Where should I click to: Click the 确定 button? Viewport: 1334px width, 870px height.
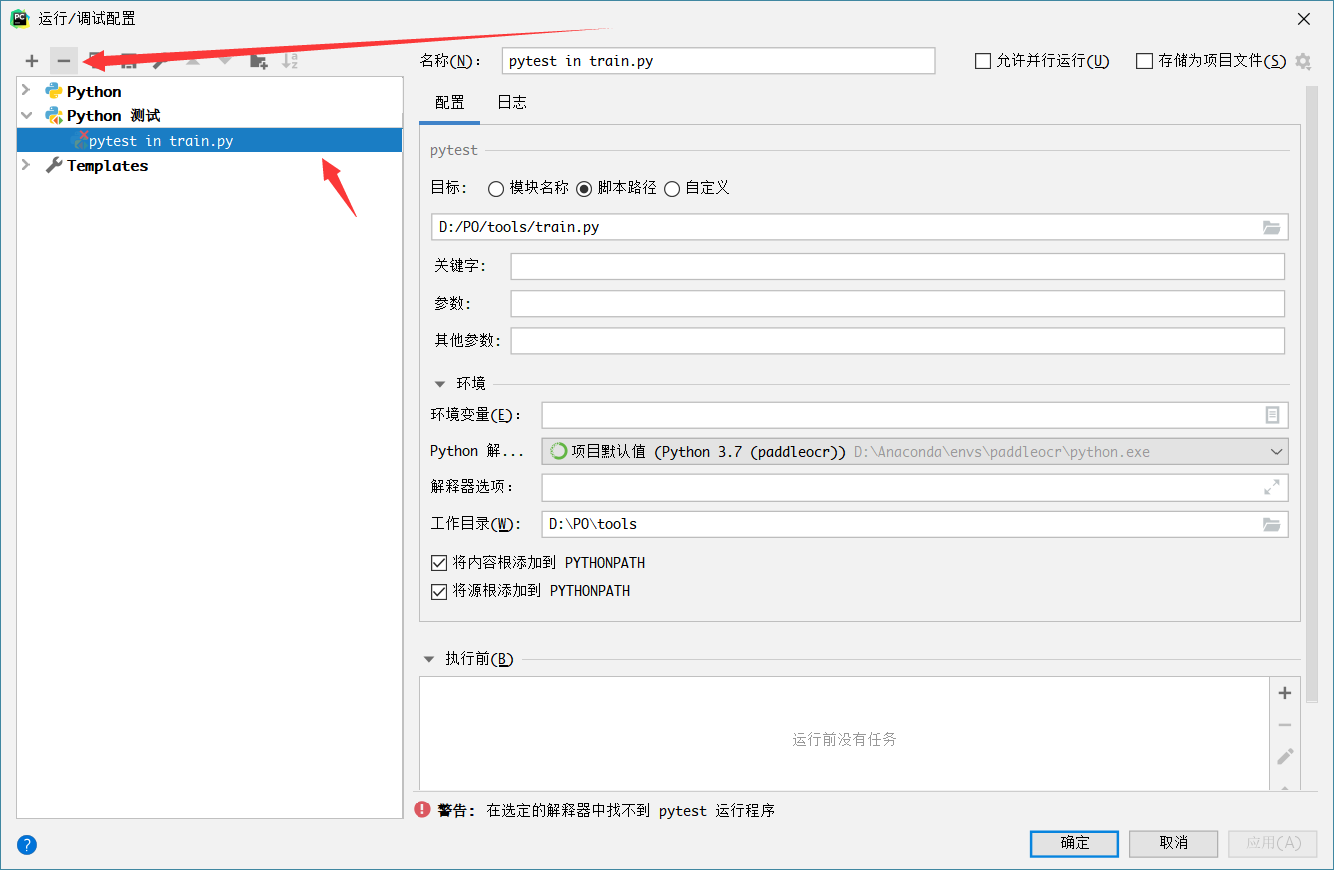tap(1074, 843)
